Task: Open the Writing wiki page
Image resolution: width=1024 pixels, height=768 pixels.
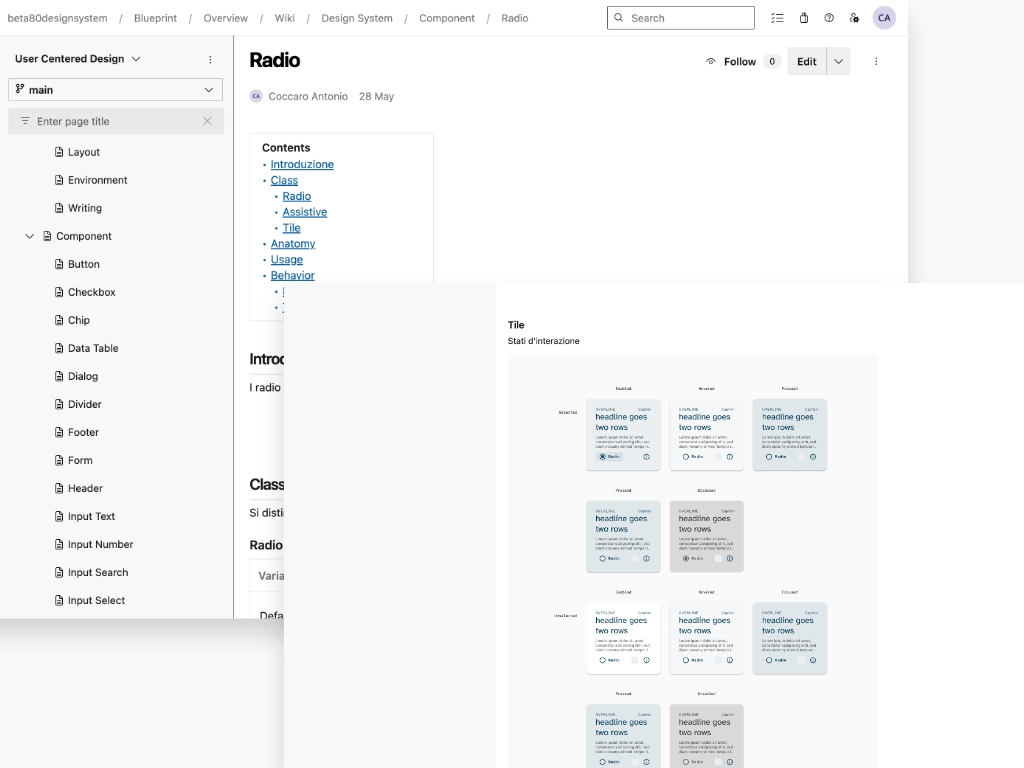Action: pos(85,208)
